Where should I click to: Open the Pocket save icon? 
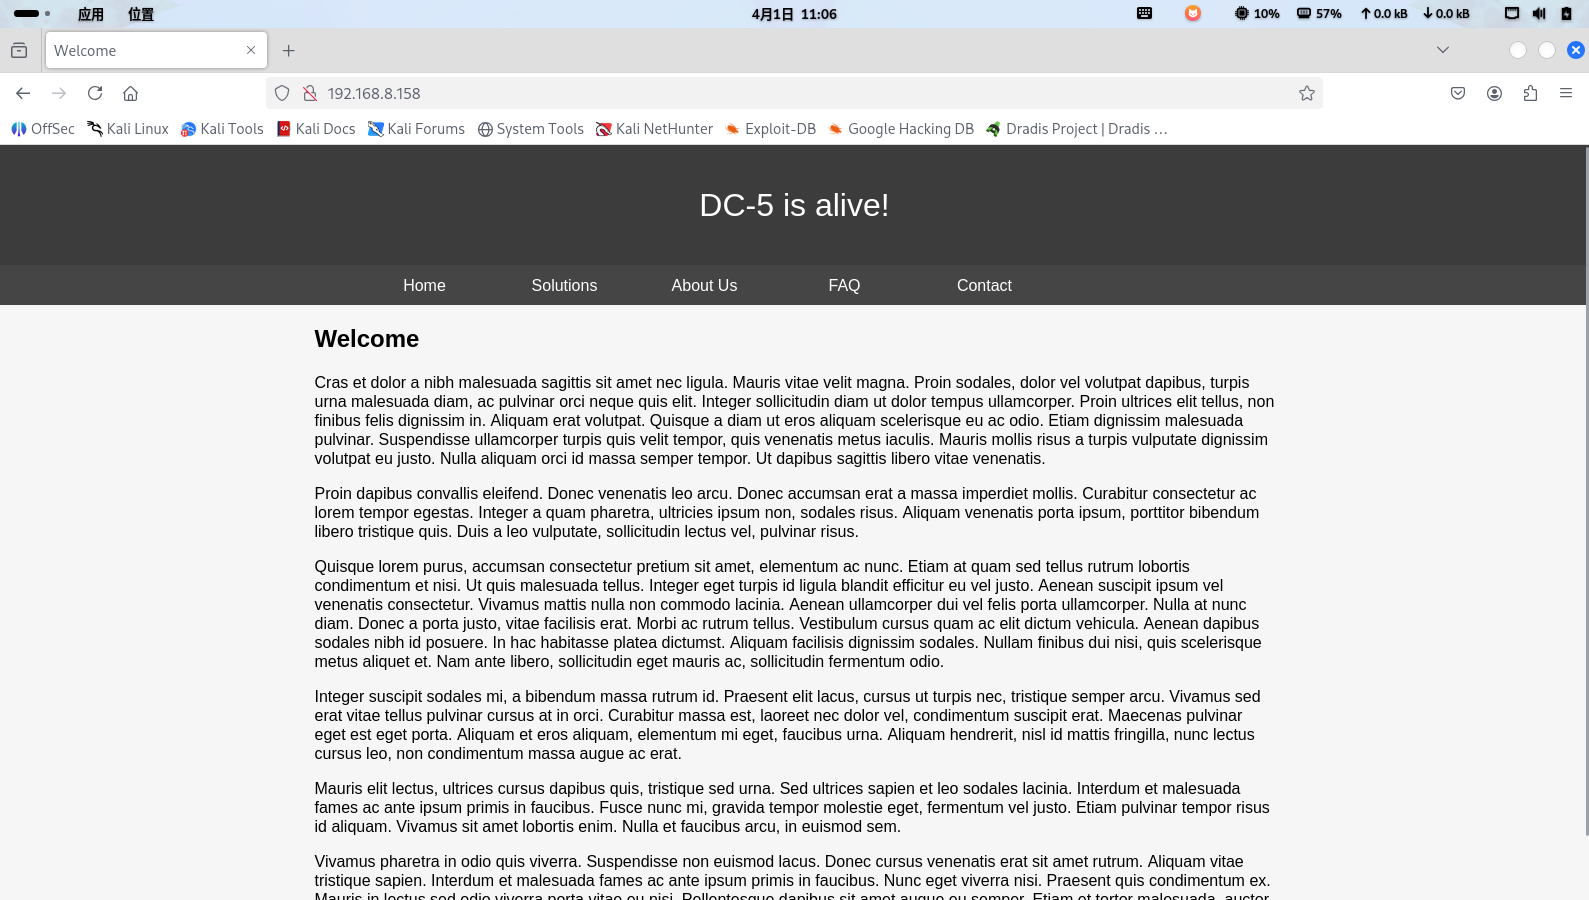1458,93
